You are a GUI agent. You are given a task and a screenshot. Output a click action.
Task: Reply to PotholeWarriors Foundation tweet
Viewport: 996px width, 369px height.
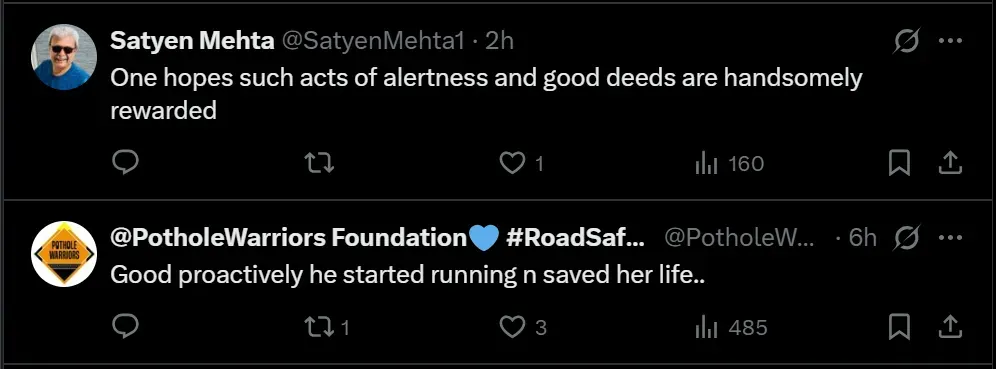coord(125,326)
